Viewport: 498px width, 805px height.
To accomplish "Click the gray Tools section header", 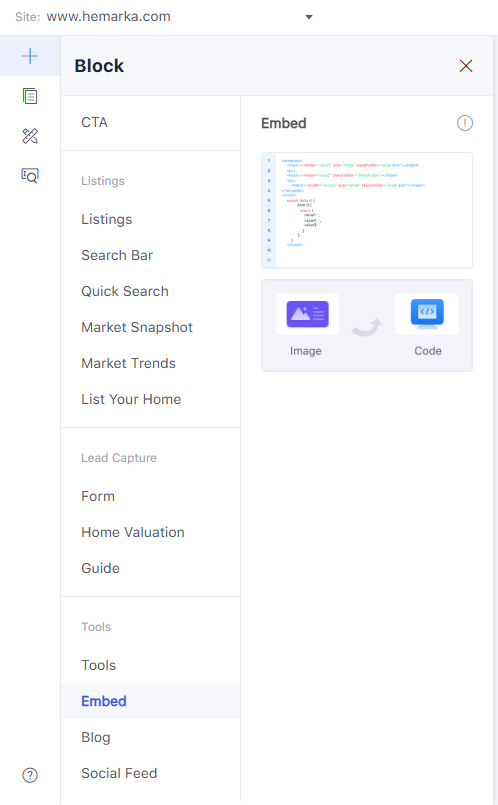I will (96, 626).
